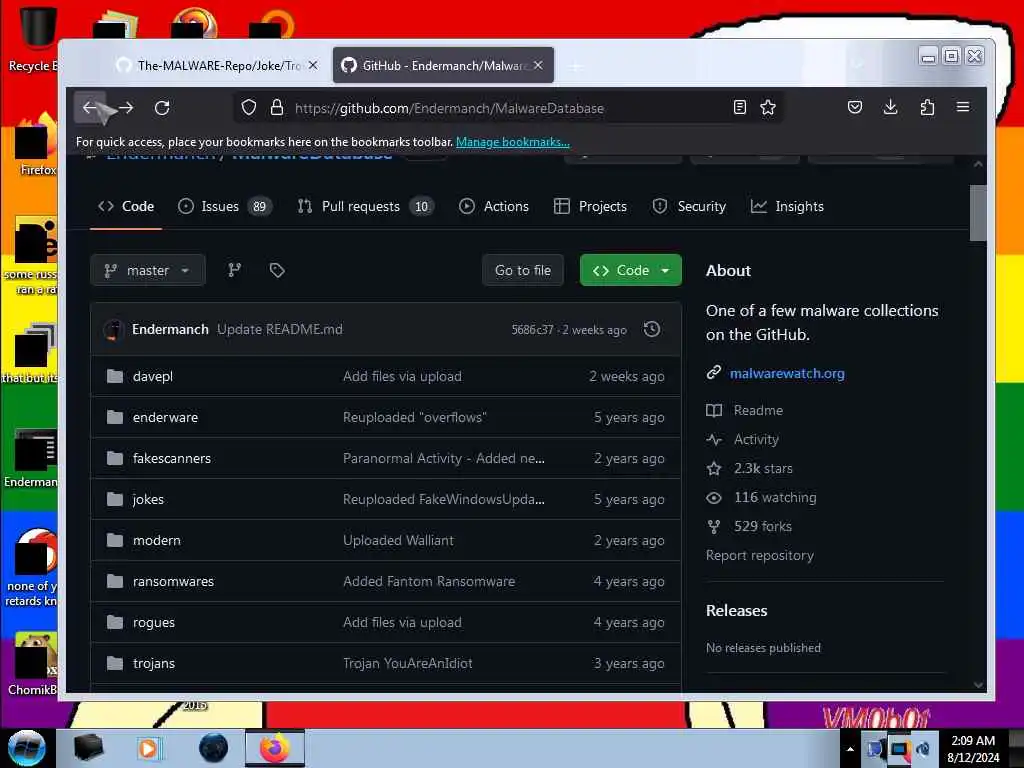The height and width of the screenshot is (768, 1024).
Task: Open the tracking protection shield icon
Action: point(249,108)
